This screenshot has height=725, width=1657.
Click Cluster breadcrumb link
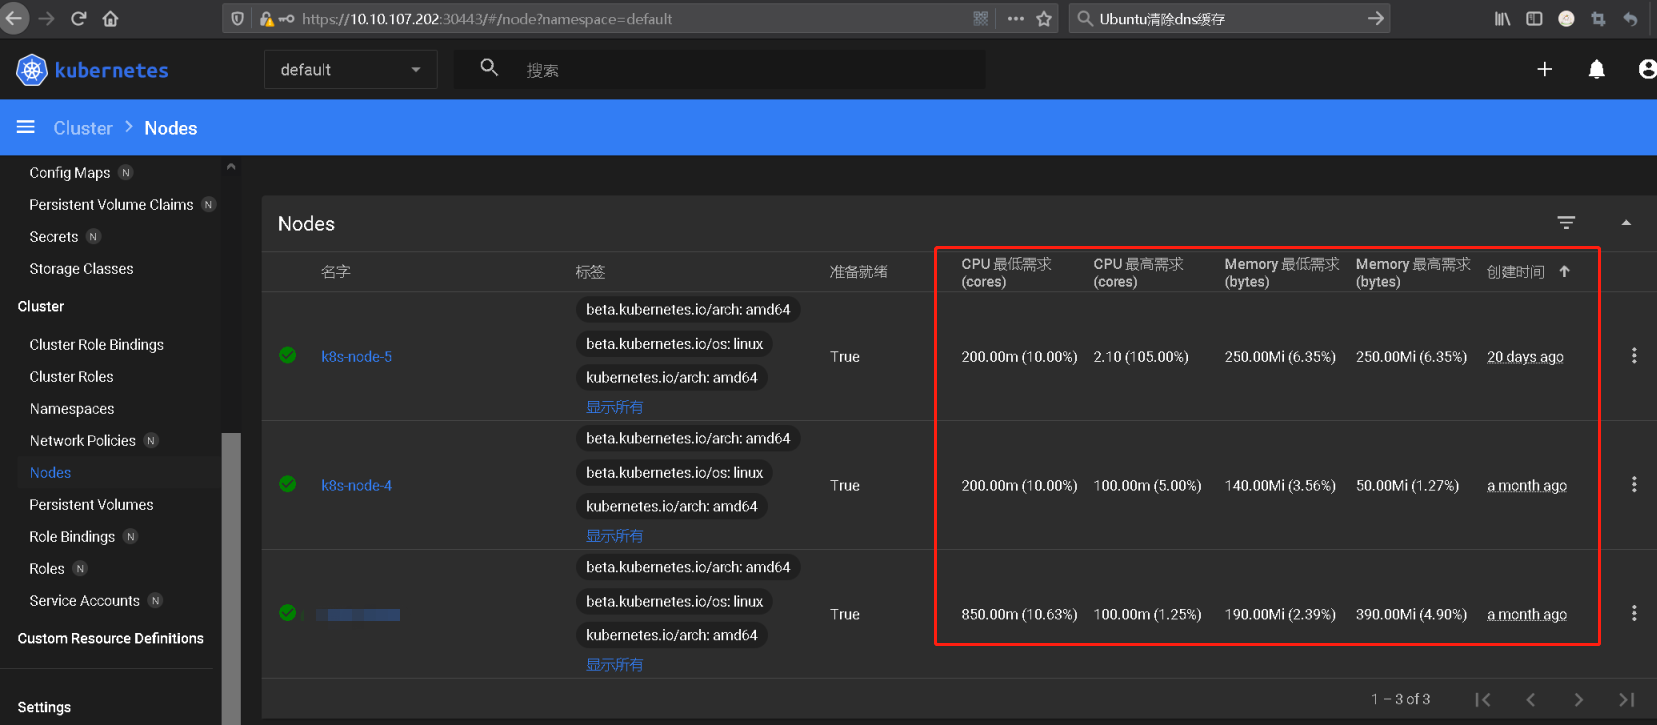[83, 128]
